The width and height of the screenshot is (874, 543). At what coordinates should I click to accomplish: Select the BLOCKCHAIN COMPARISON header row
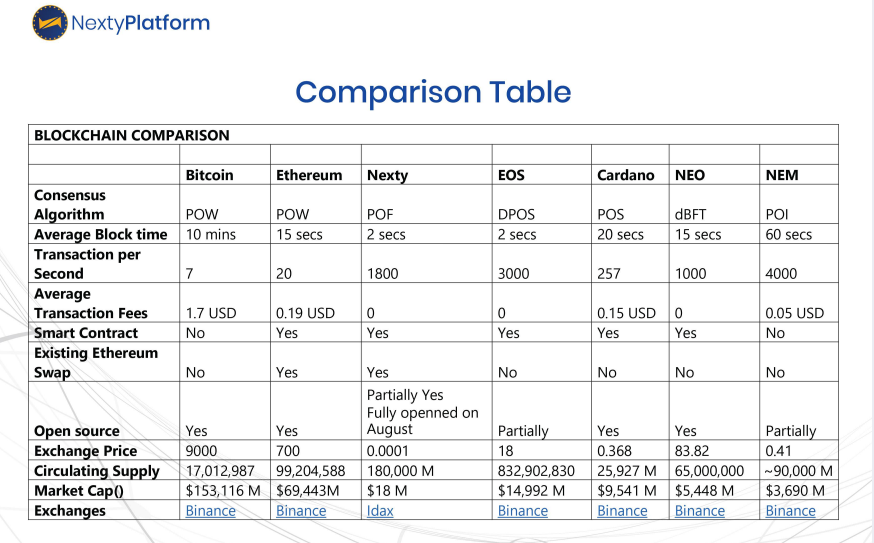[x=132, y=135]
